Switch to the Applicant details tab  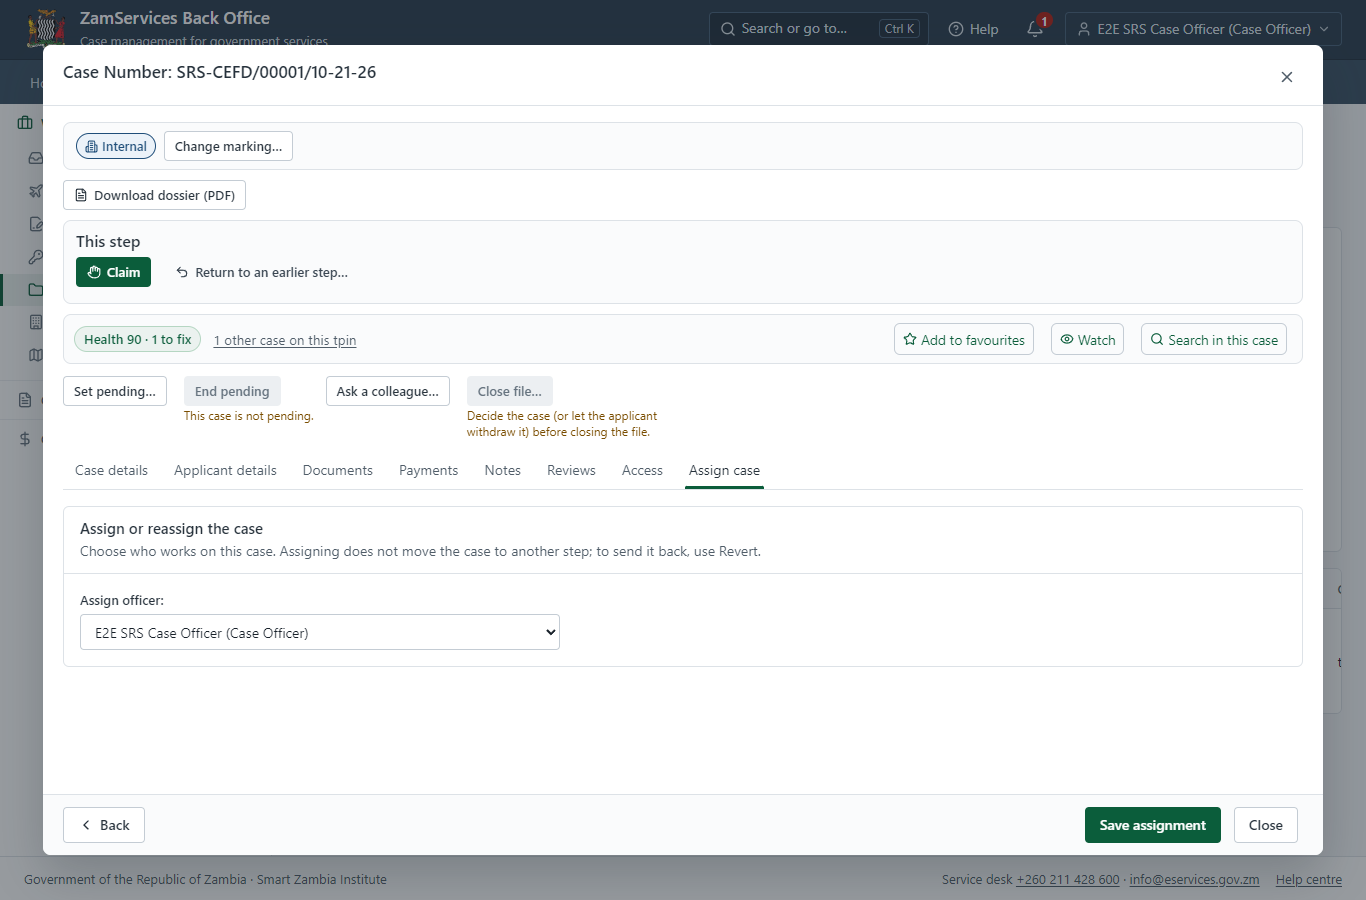coord(225,470)
